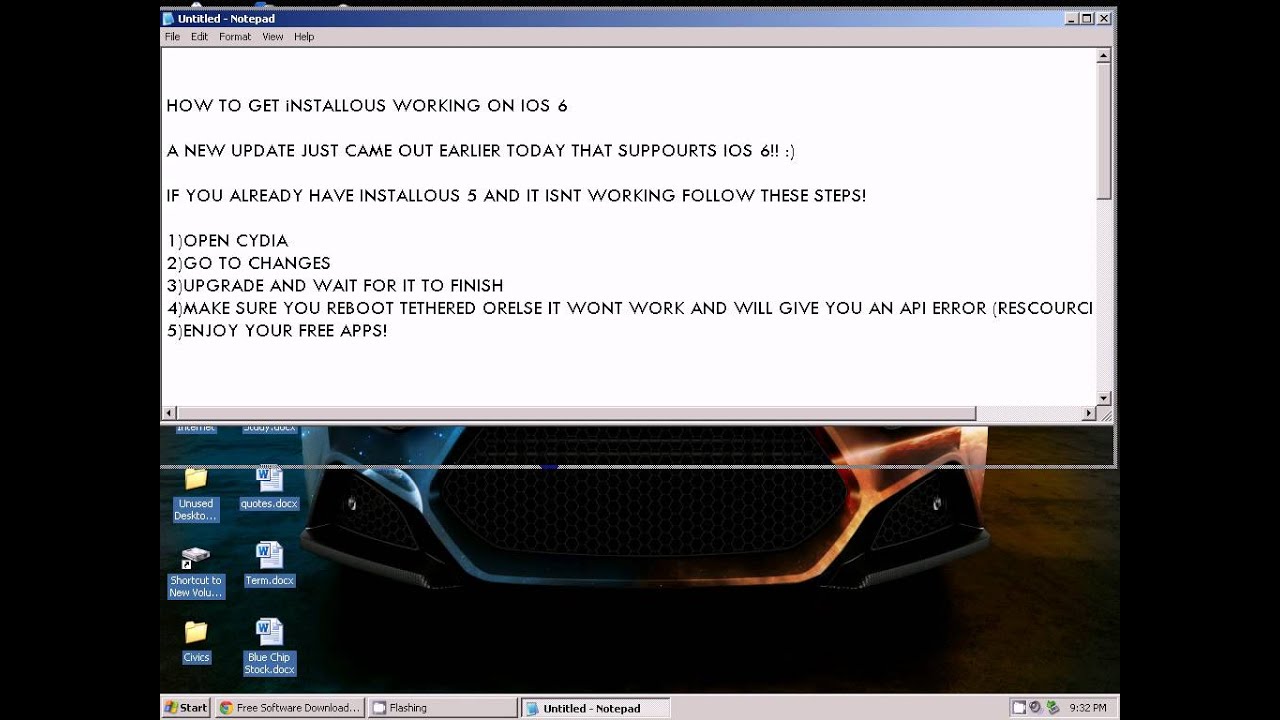Viewport: 1280px width, 720px height.
Task: Open the File menu in Notepad
Action: click(172, 37)
